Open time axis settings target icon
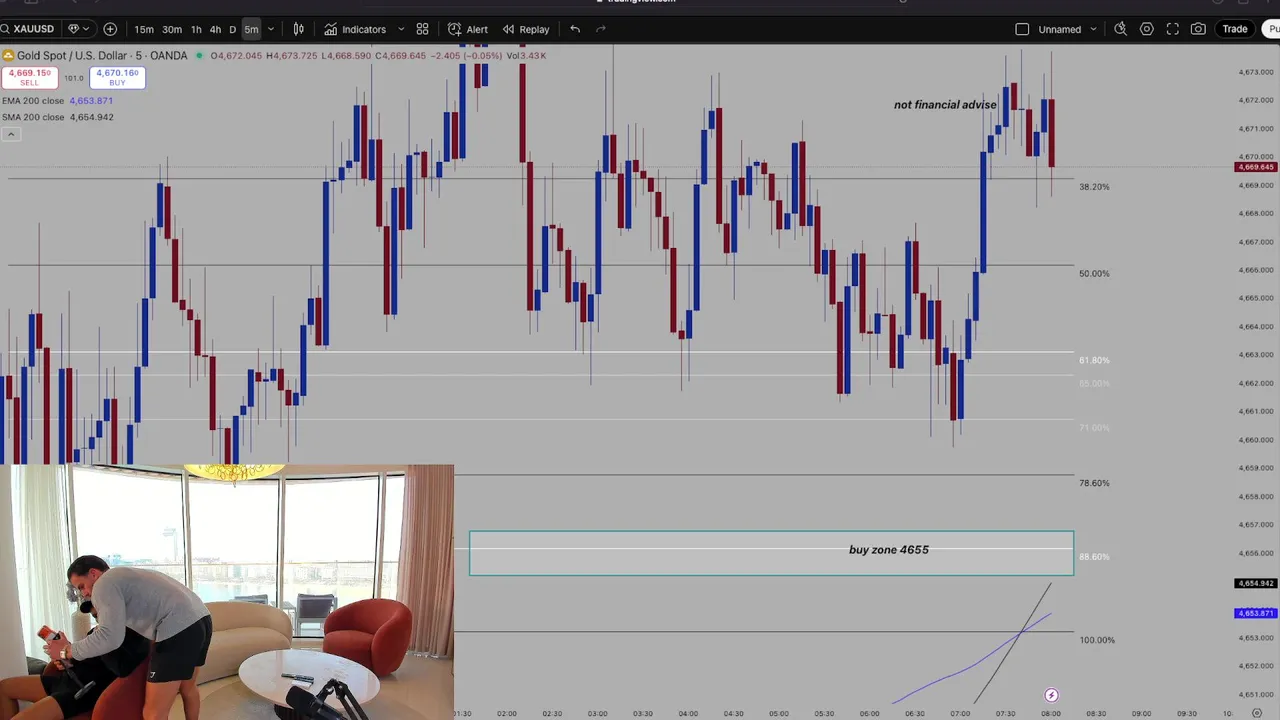 click(1256, 713)
